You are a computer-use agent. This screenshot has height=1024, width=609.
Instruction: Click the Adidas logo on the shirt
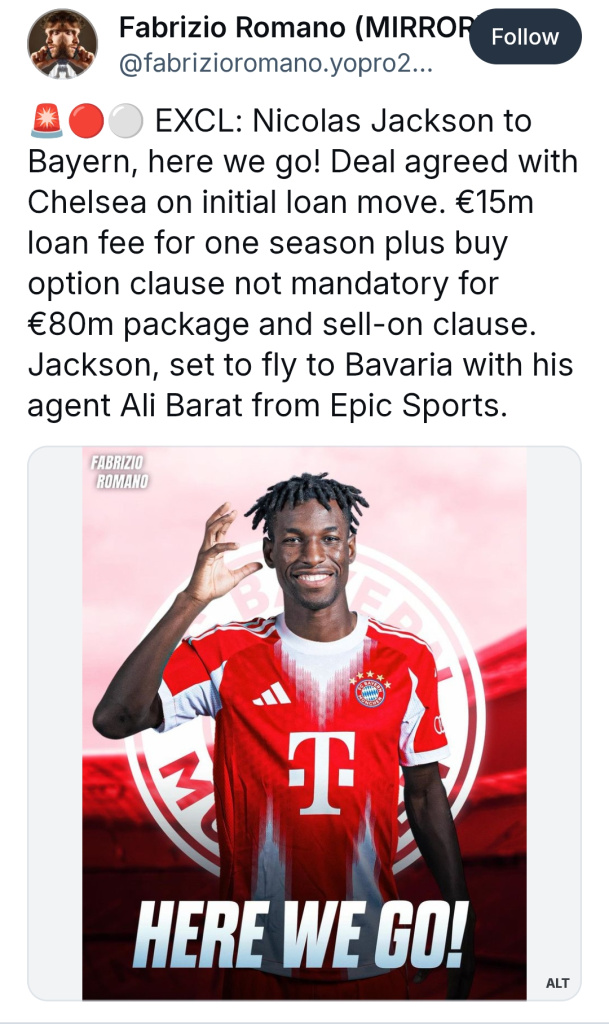pyautogui.click(x=272, y=694)
